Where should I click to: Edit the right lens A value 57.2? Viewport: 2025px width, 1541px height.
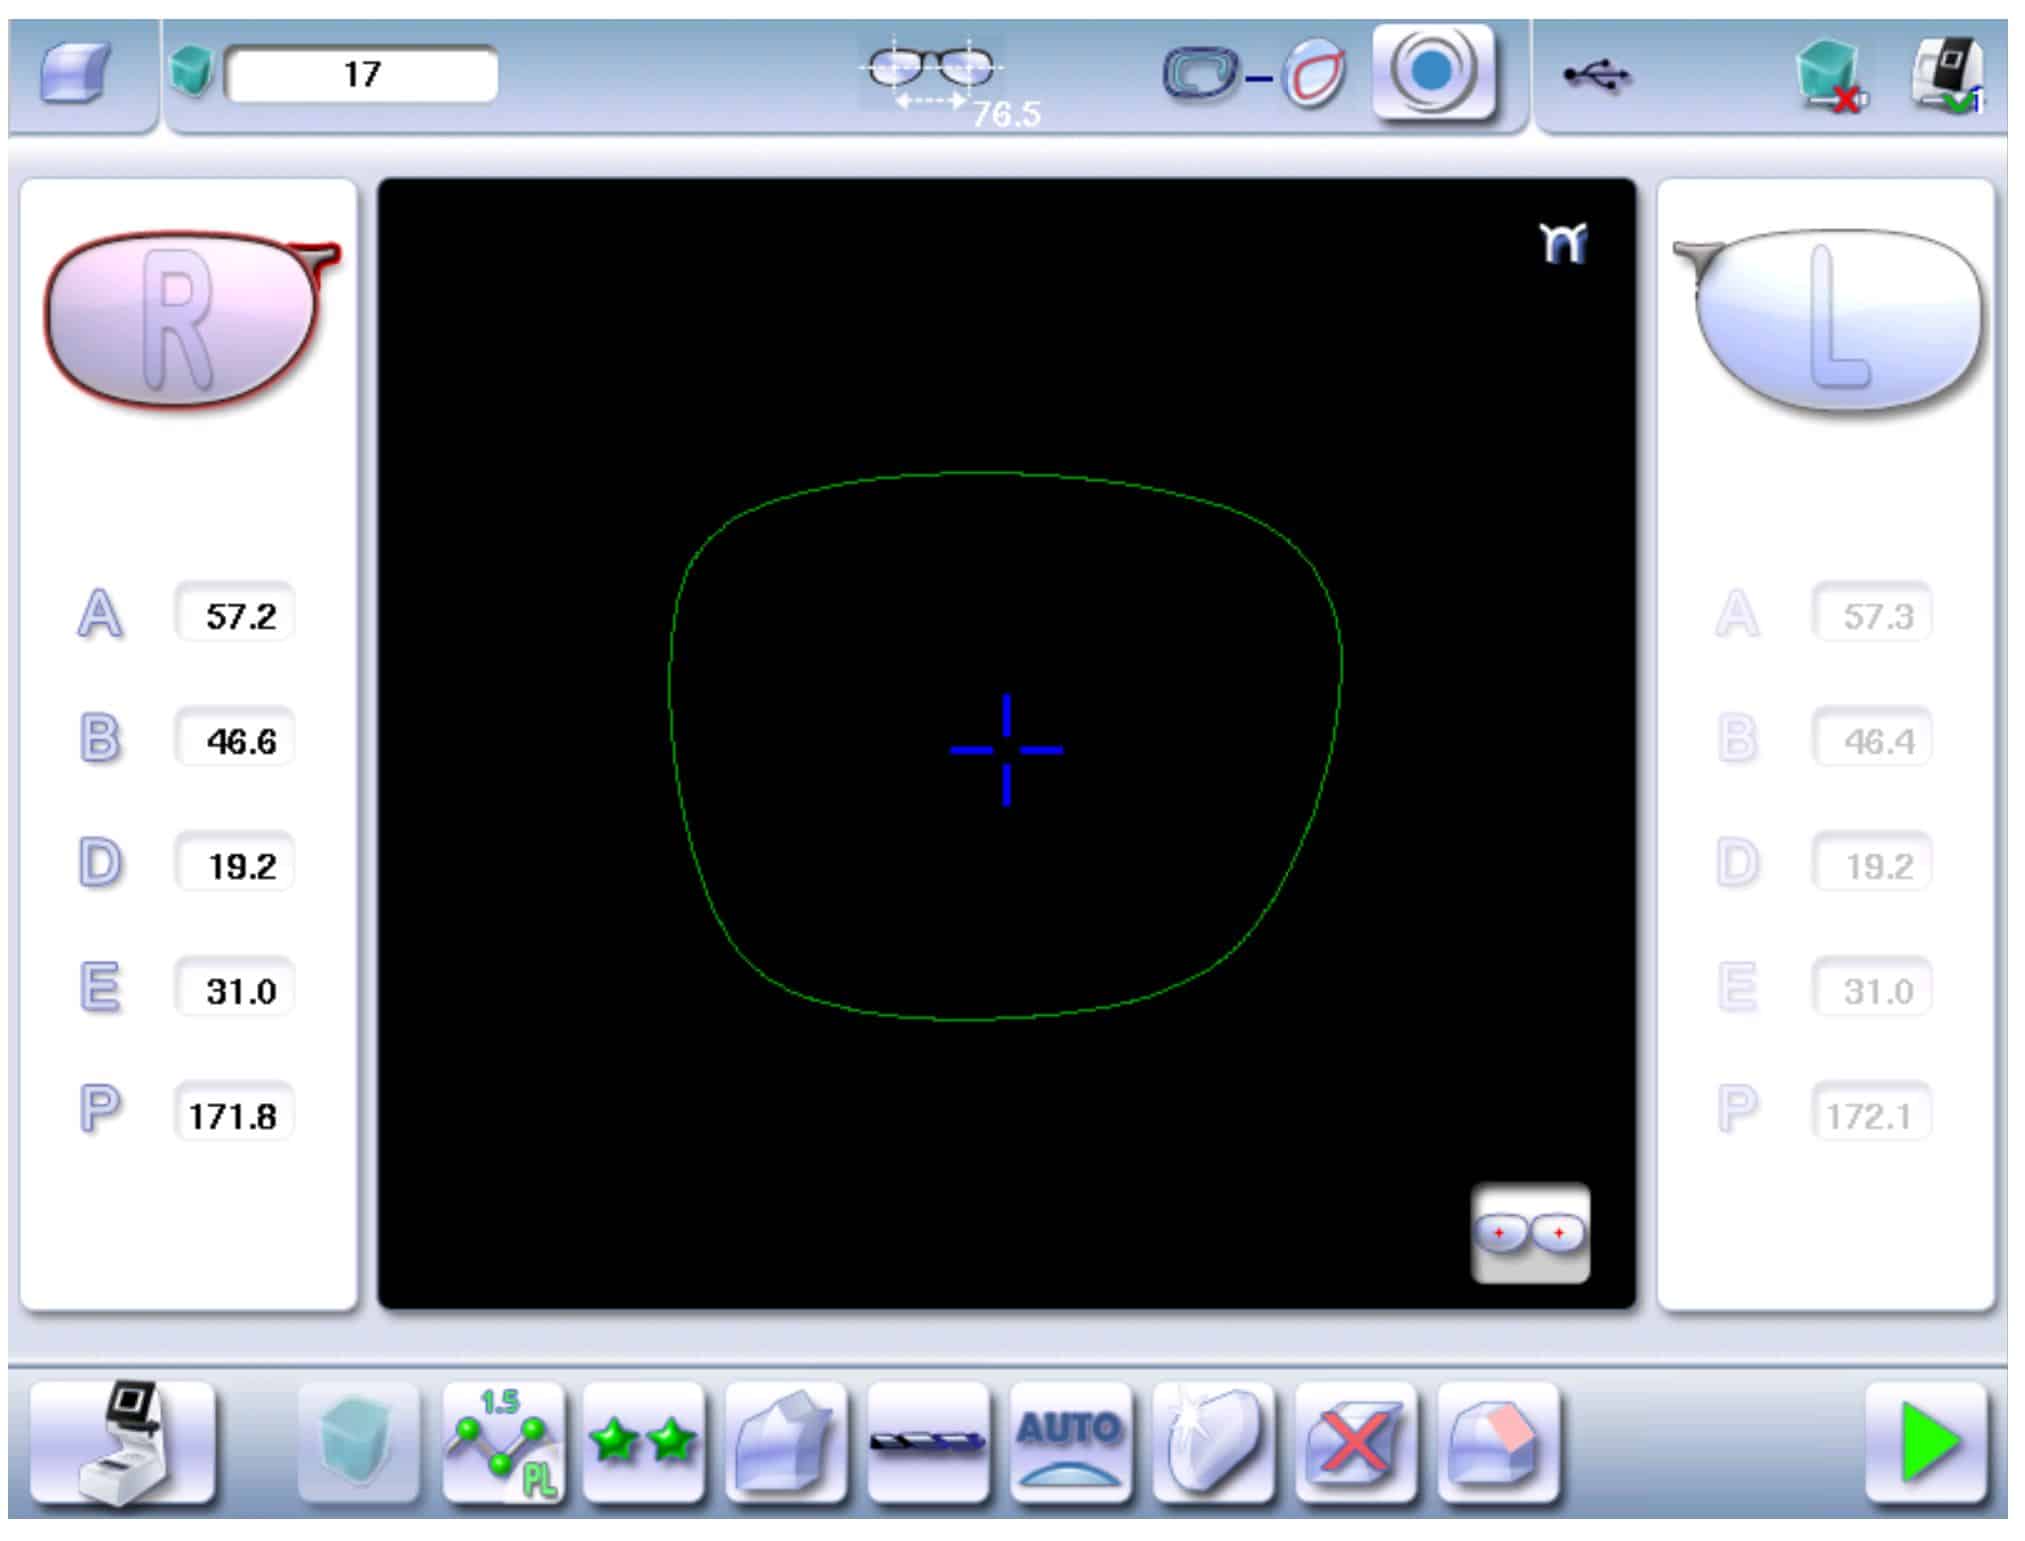[235, 615]
